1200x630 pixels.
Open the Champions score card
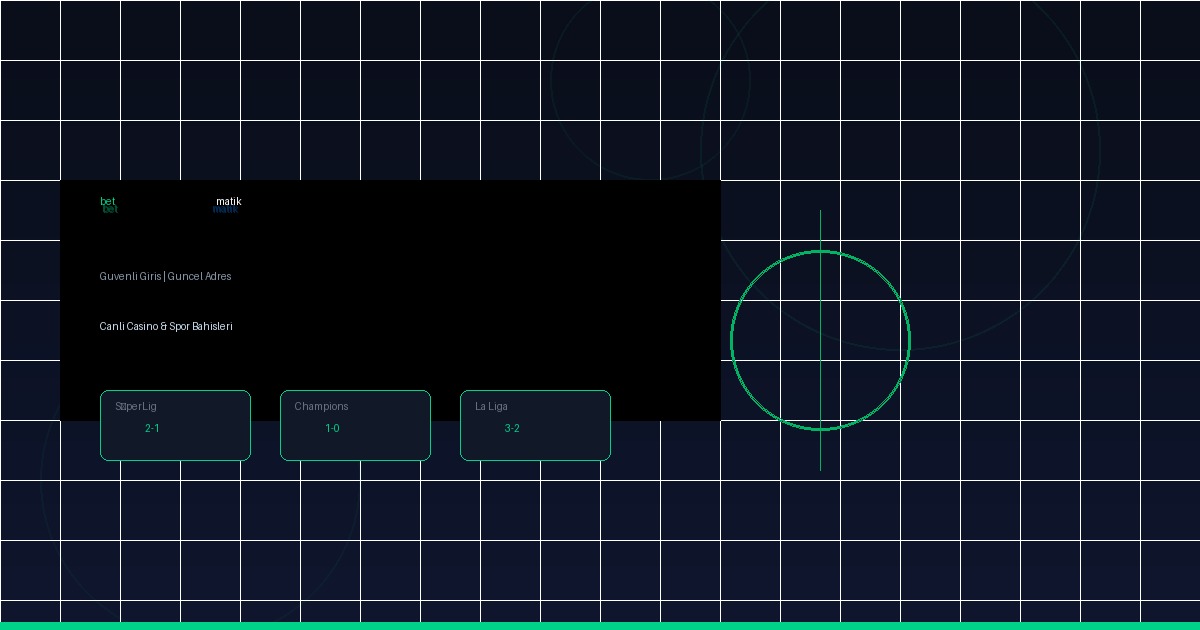pos(355,425)
